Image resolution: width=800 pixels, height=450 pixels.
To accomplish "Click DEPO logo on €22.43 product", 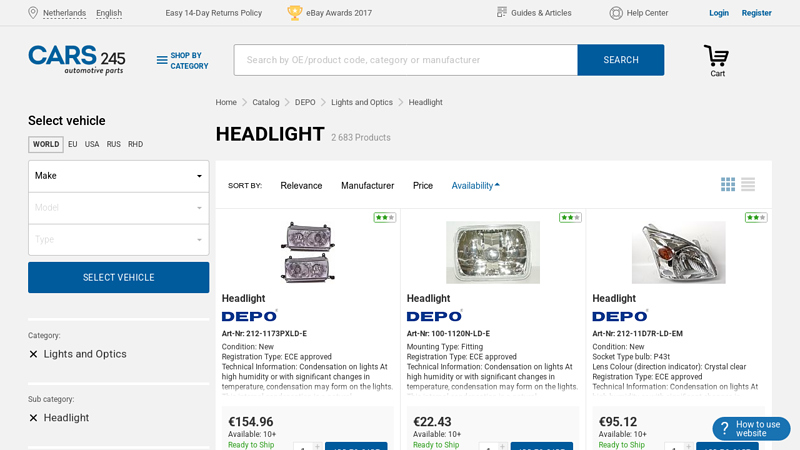I will coord(435,316).
